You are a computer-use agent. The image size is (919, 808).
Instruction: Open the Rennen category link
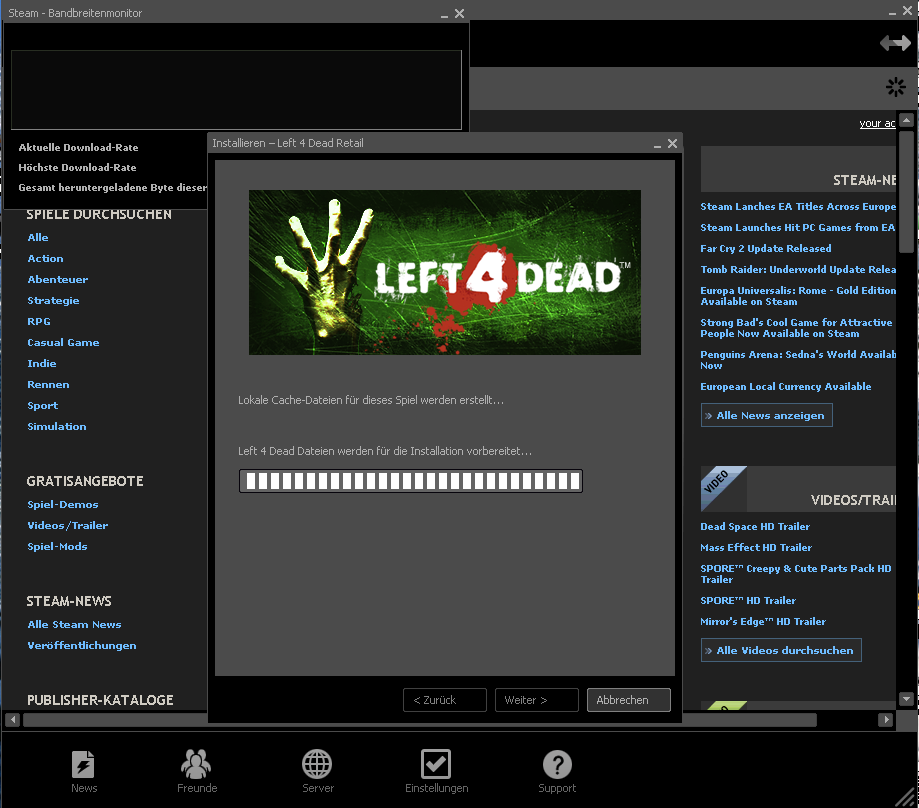pos(48,384)
